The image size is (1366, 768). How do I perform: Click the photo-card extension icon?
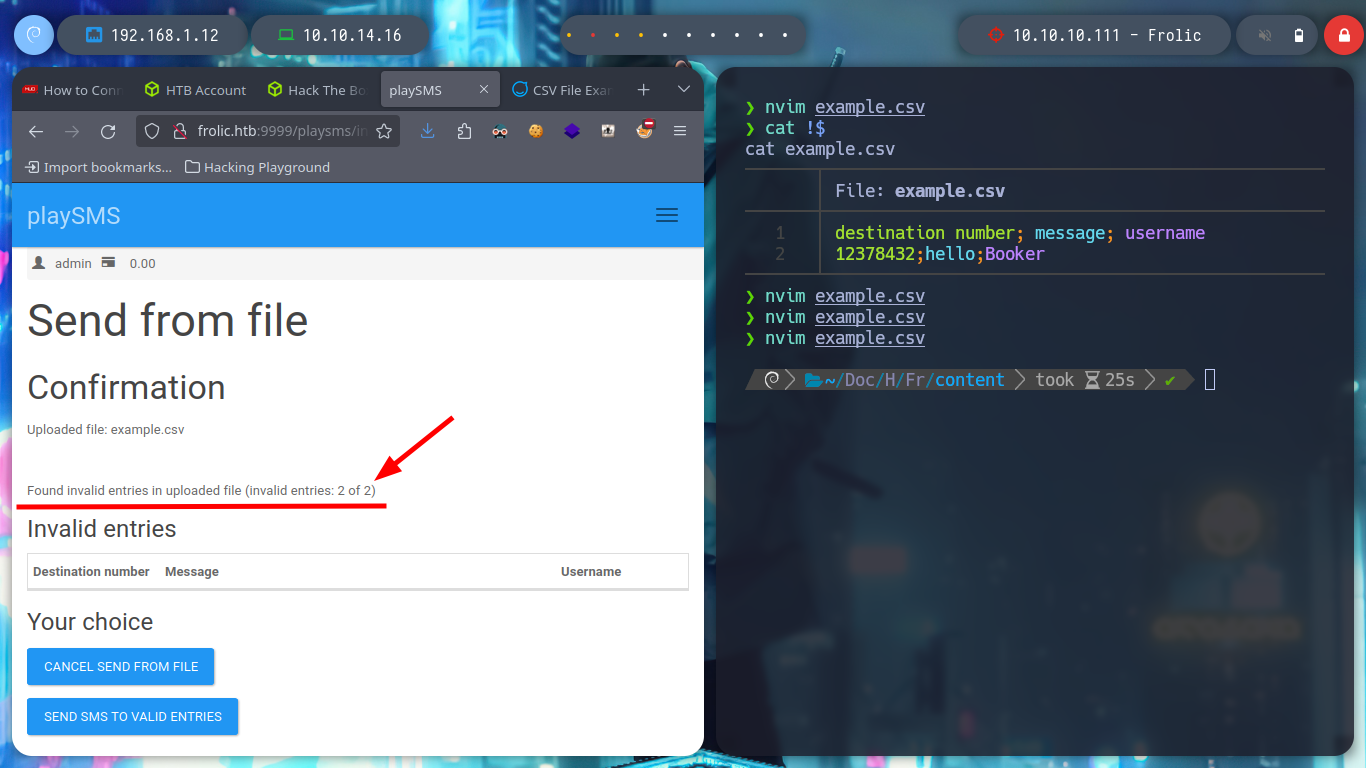click(x=608, y=131)
